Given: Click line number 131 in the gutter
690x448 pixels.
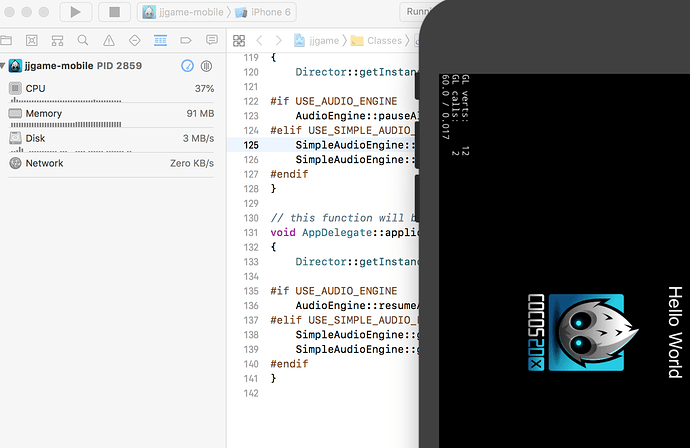Looking at the screenshot, I should (x=251, y=232).
